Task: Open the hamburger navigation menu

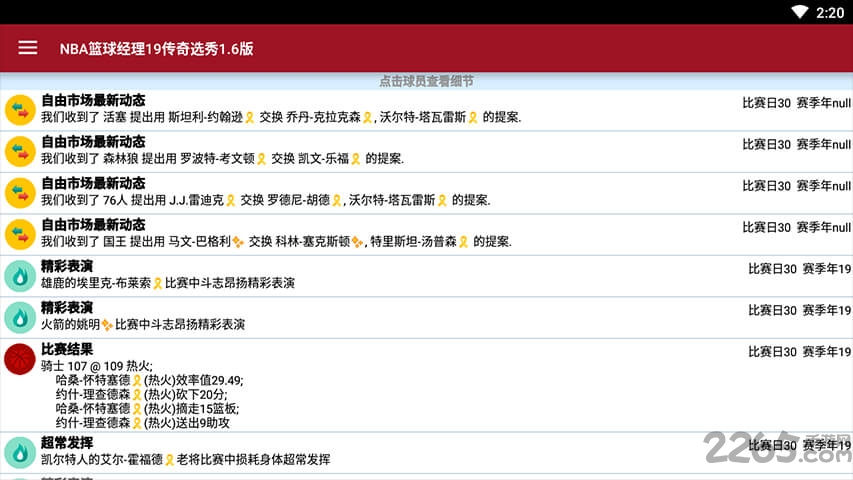Action: (28, 48)
